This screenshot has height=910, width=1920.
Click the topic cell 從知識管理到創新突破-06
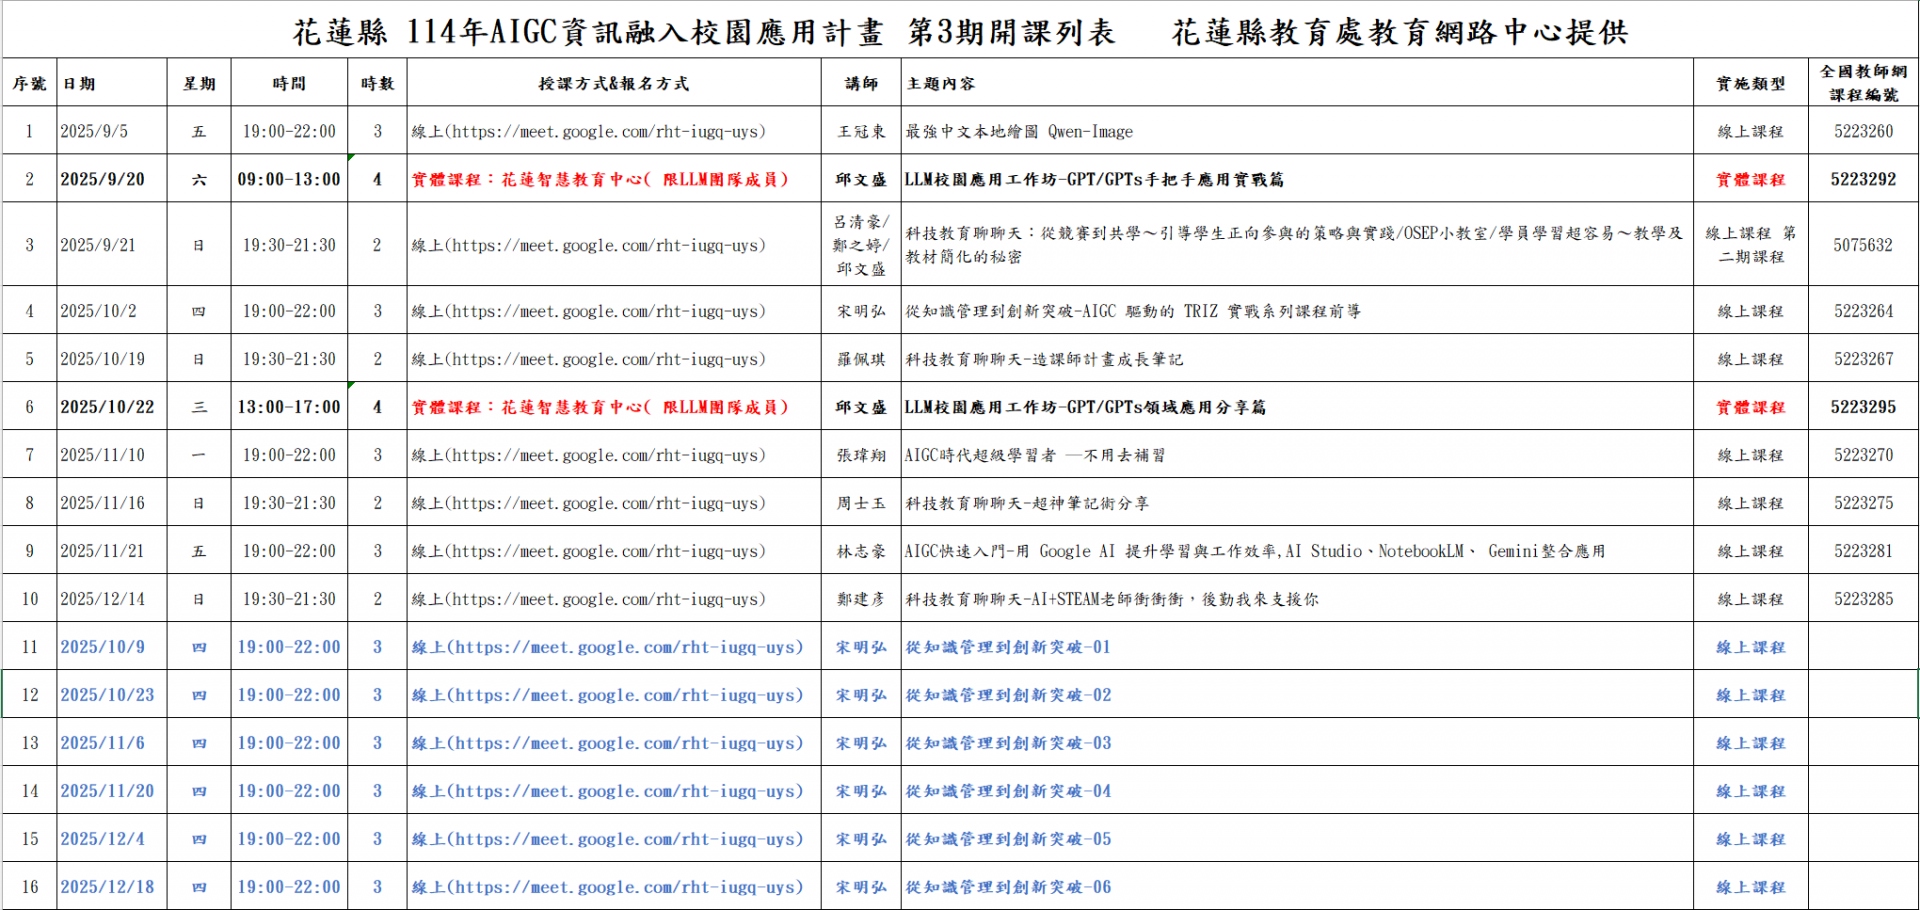pyautogui.click(x=1008, y=887)
